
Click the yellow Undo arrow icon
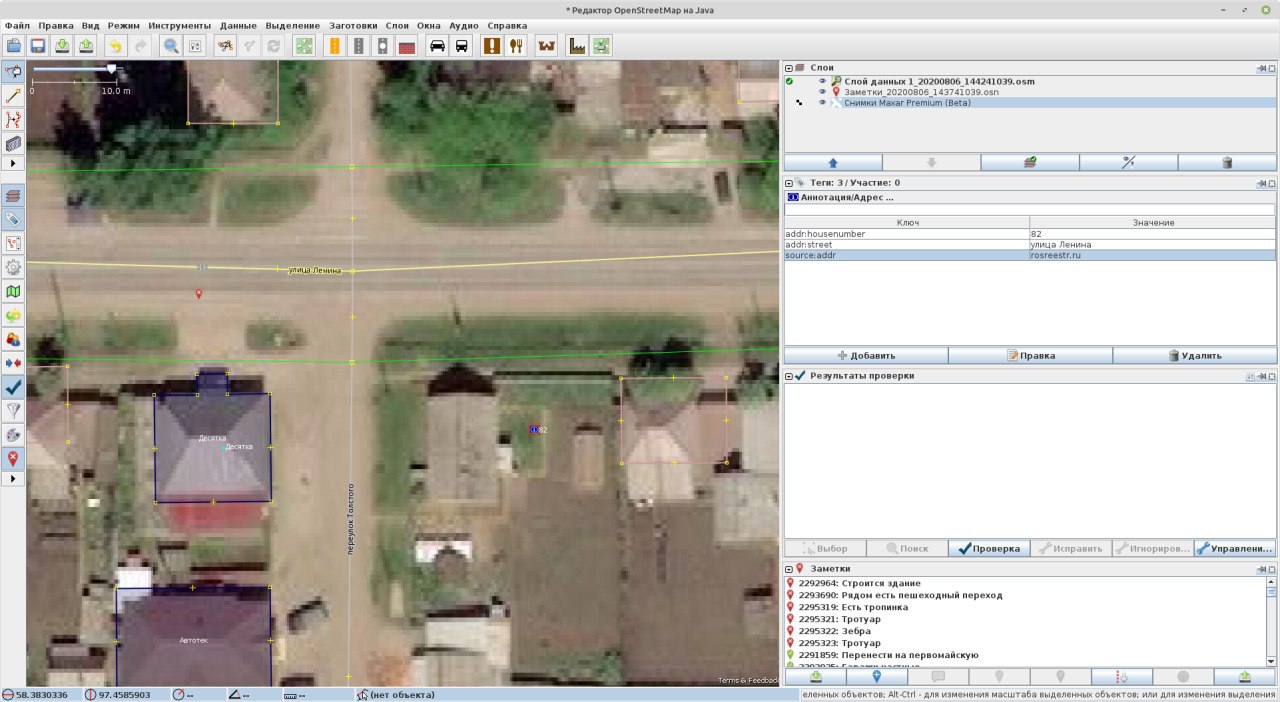[116, 46]
